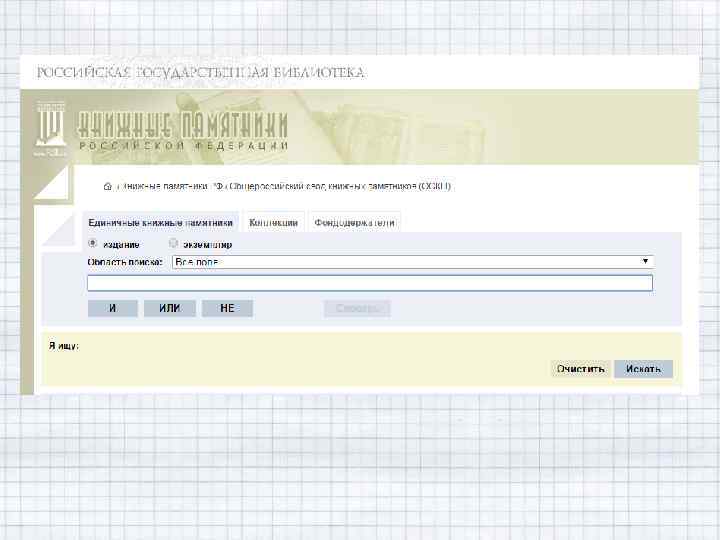Screen dimensions: 720x540
Task: Open Общероссийский свод книжных памятников breadcrumb
Action: point(340,186)
